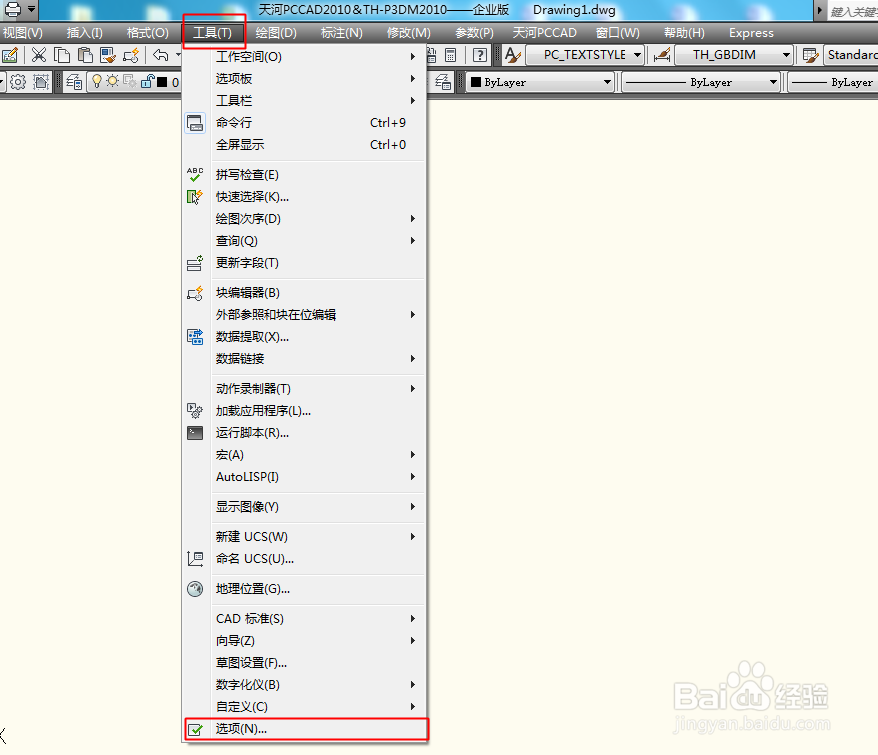Click the InfoCenter expand arrow button
Image resolution: width=878 pixels, height=755 pixels.
tap(820, 10)
